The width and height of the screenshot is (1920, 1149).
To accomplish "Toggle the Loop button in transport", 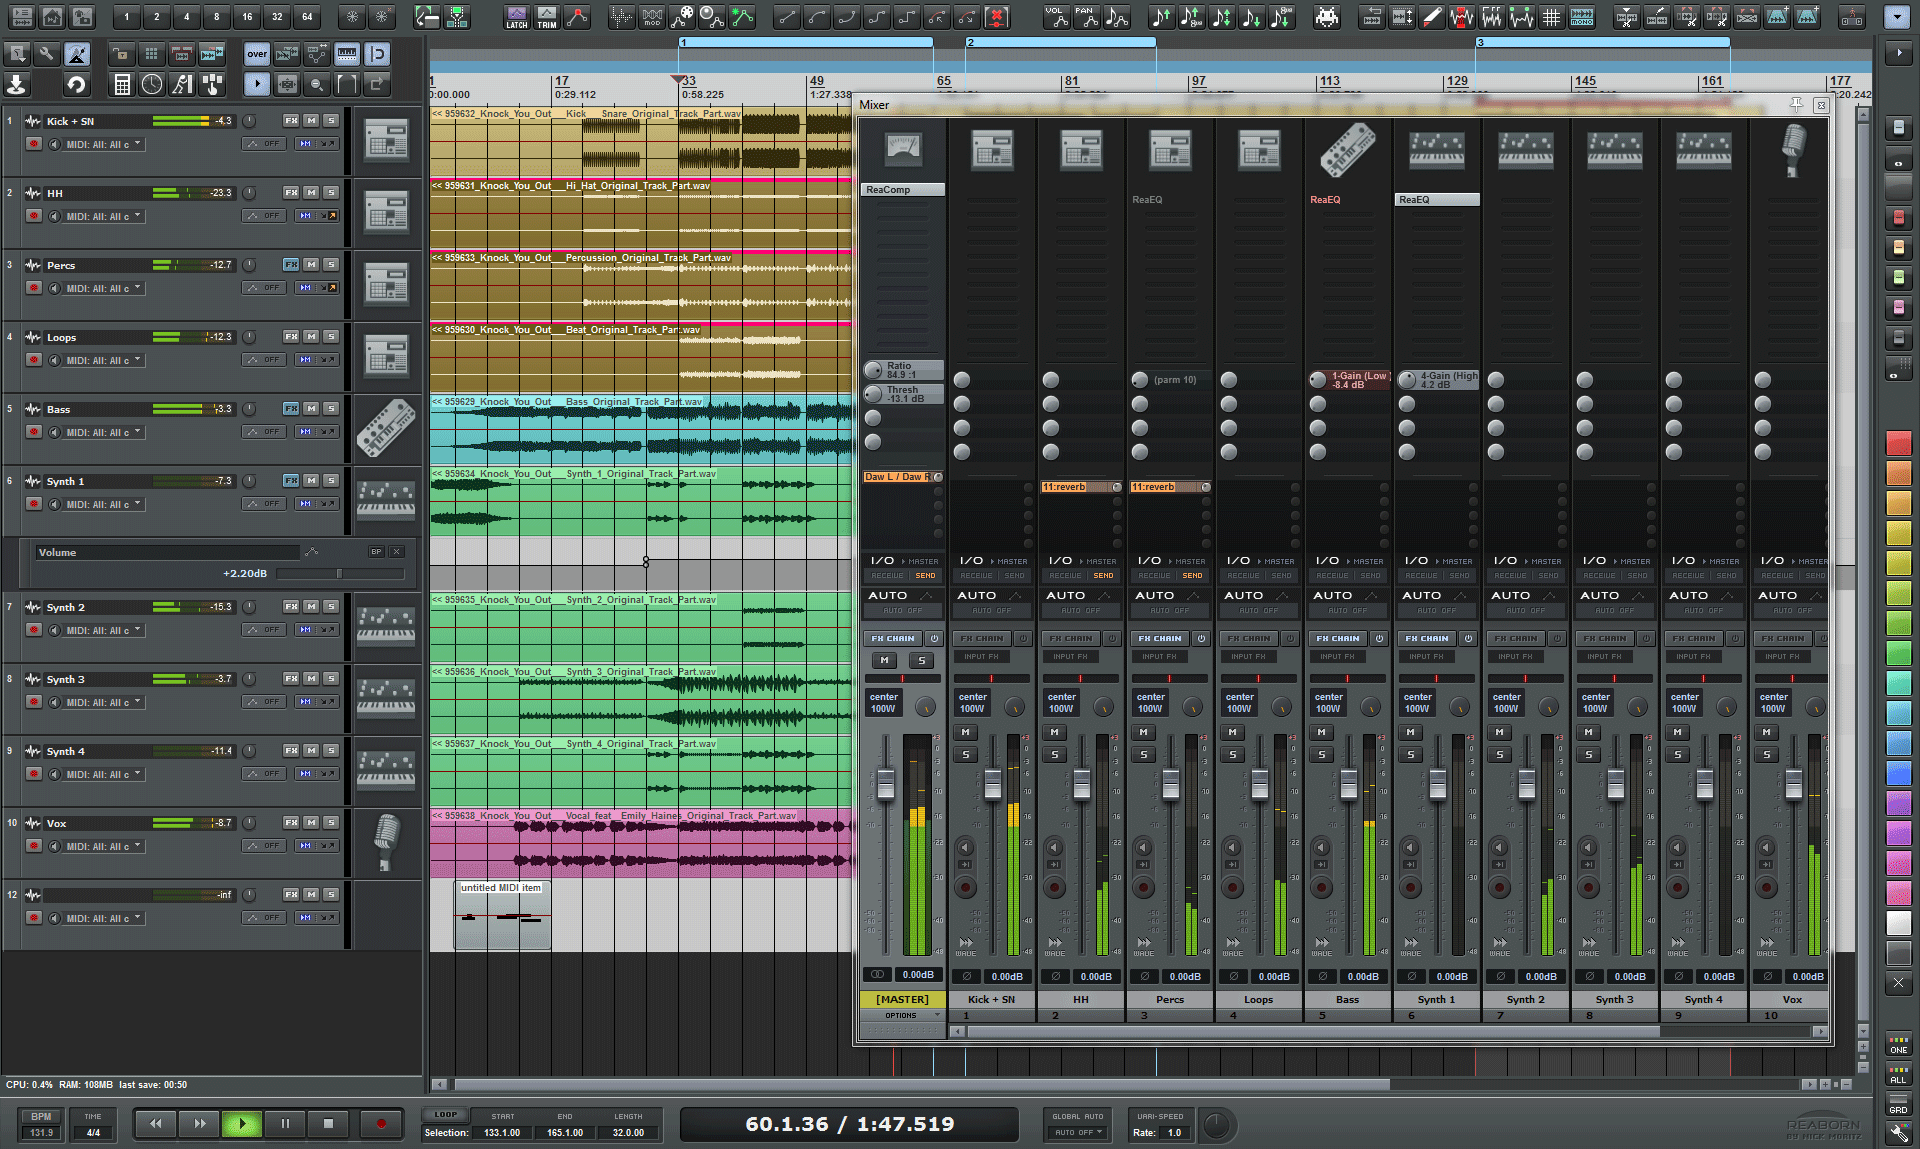I will [x=446, y=1114].
